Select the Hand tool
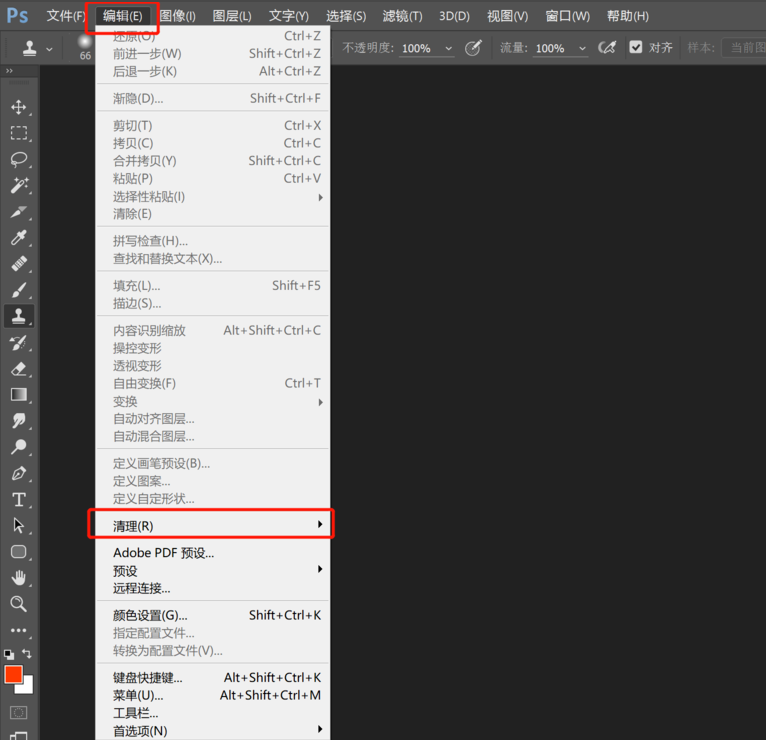766x740 pixels. coord(19,578)
